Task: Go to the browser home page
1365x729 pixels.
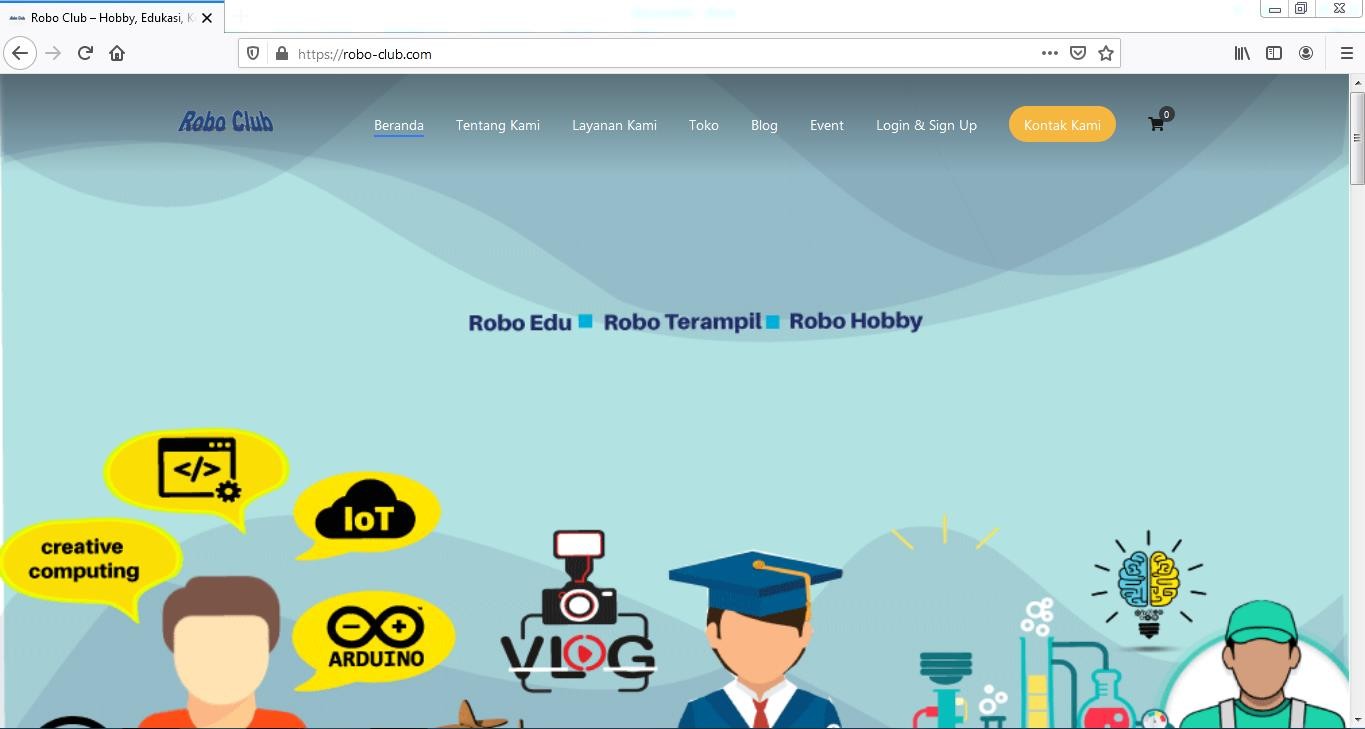Action: pos(117,54)
